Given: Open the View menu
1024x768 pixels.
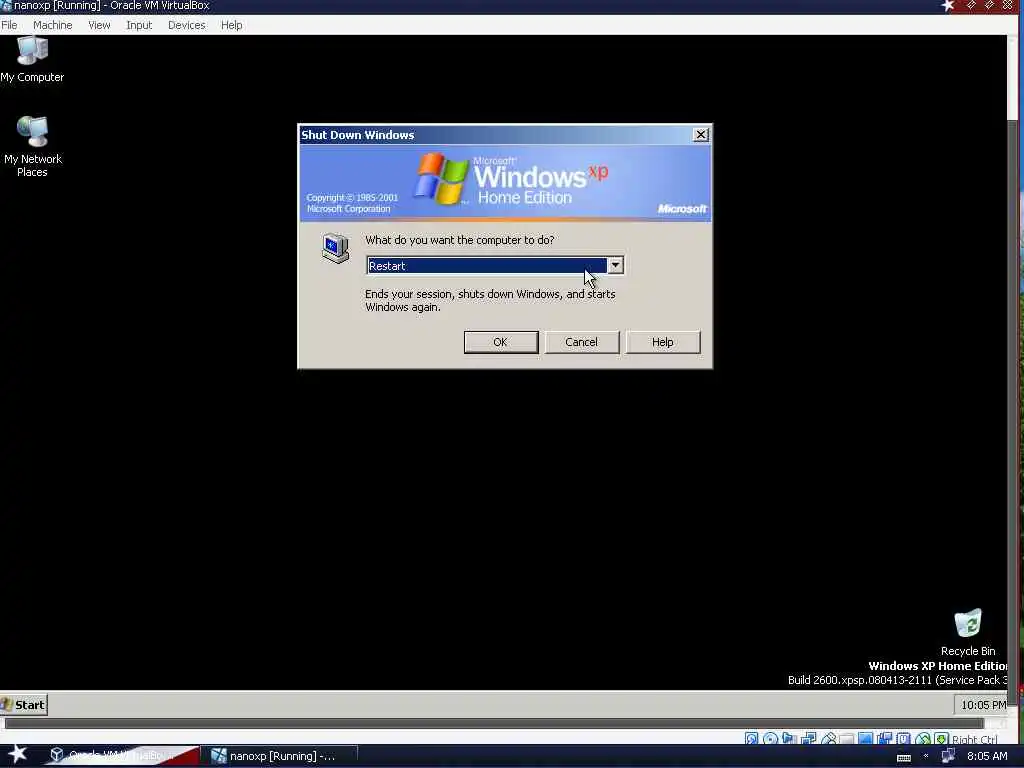Looking at the screenshot, I should [99, 25].
